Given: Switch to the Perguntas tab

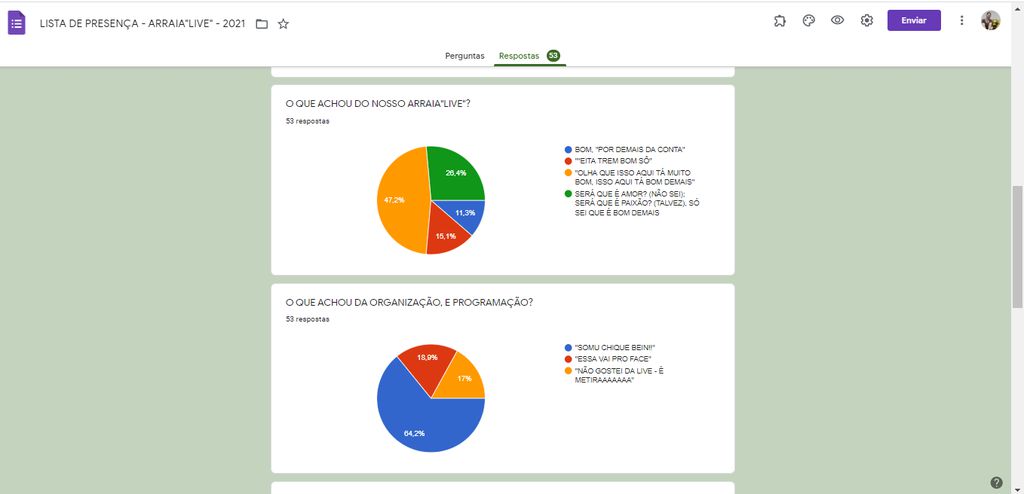Looking at the screenshot, I should [465, 56].
